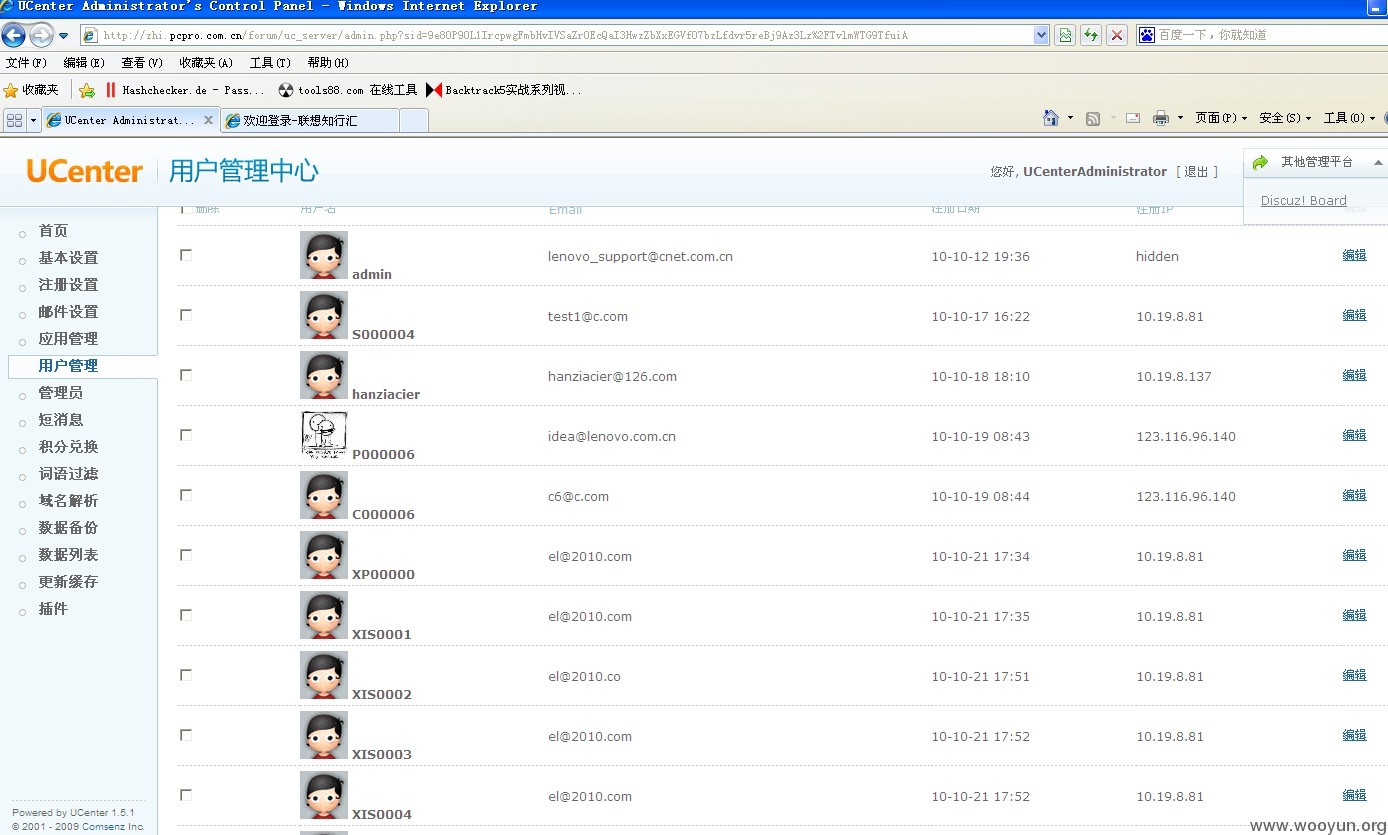Click the 编辑 link for XIS0004

point(1354,795)
